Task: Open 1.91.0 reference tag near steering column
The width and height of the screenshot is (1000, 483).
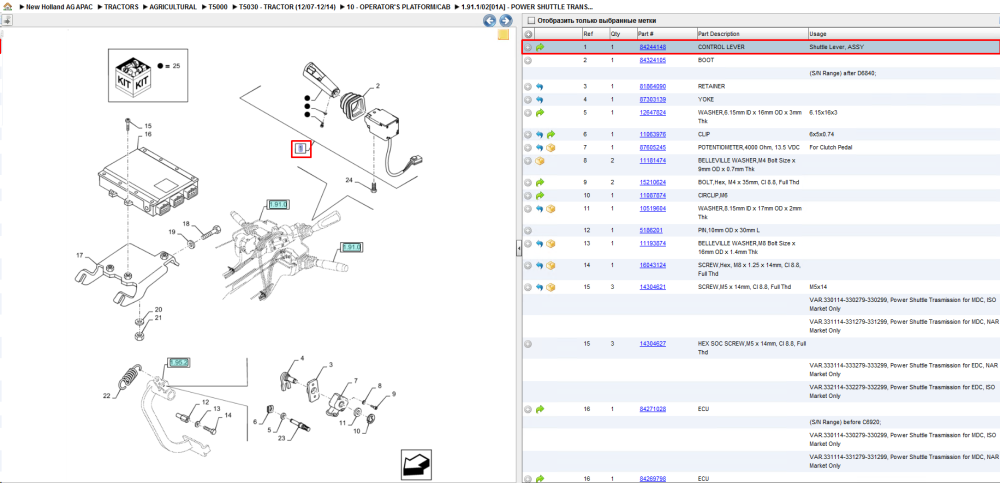Action: pos(278,205)
